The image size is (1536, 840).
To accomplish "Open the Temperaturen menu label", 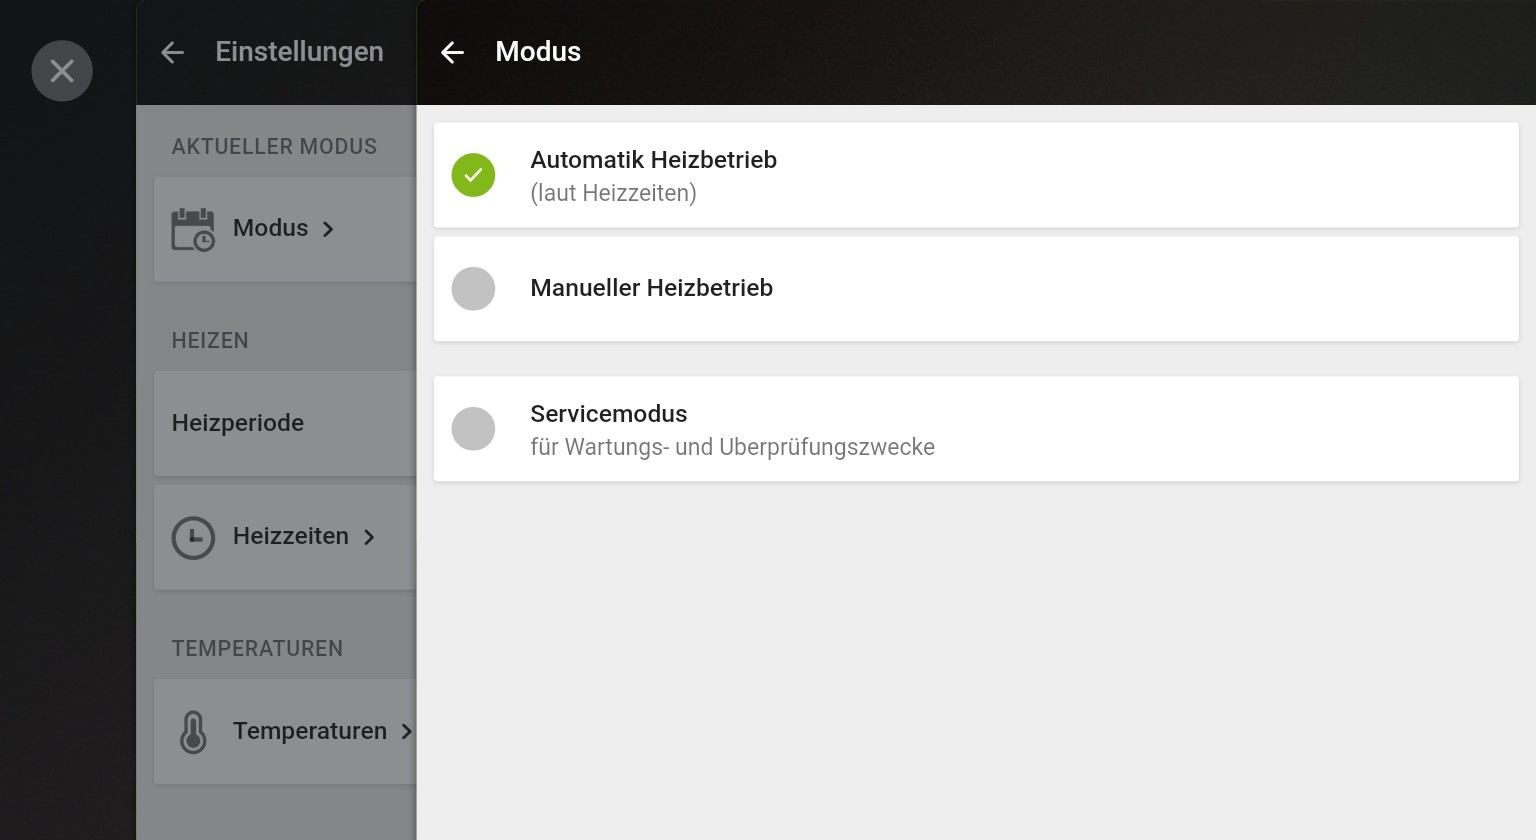I will [309, 731].
